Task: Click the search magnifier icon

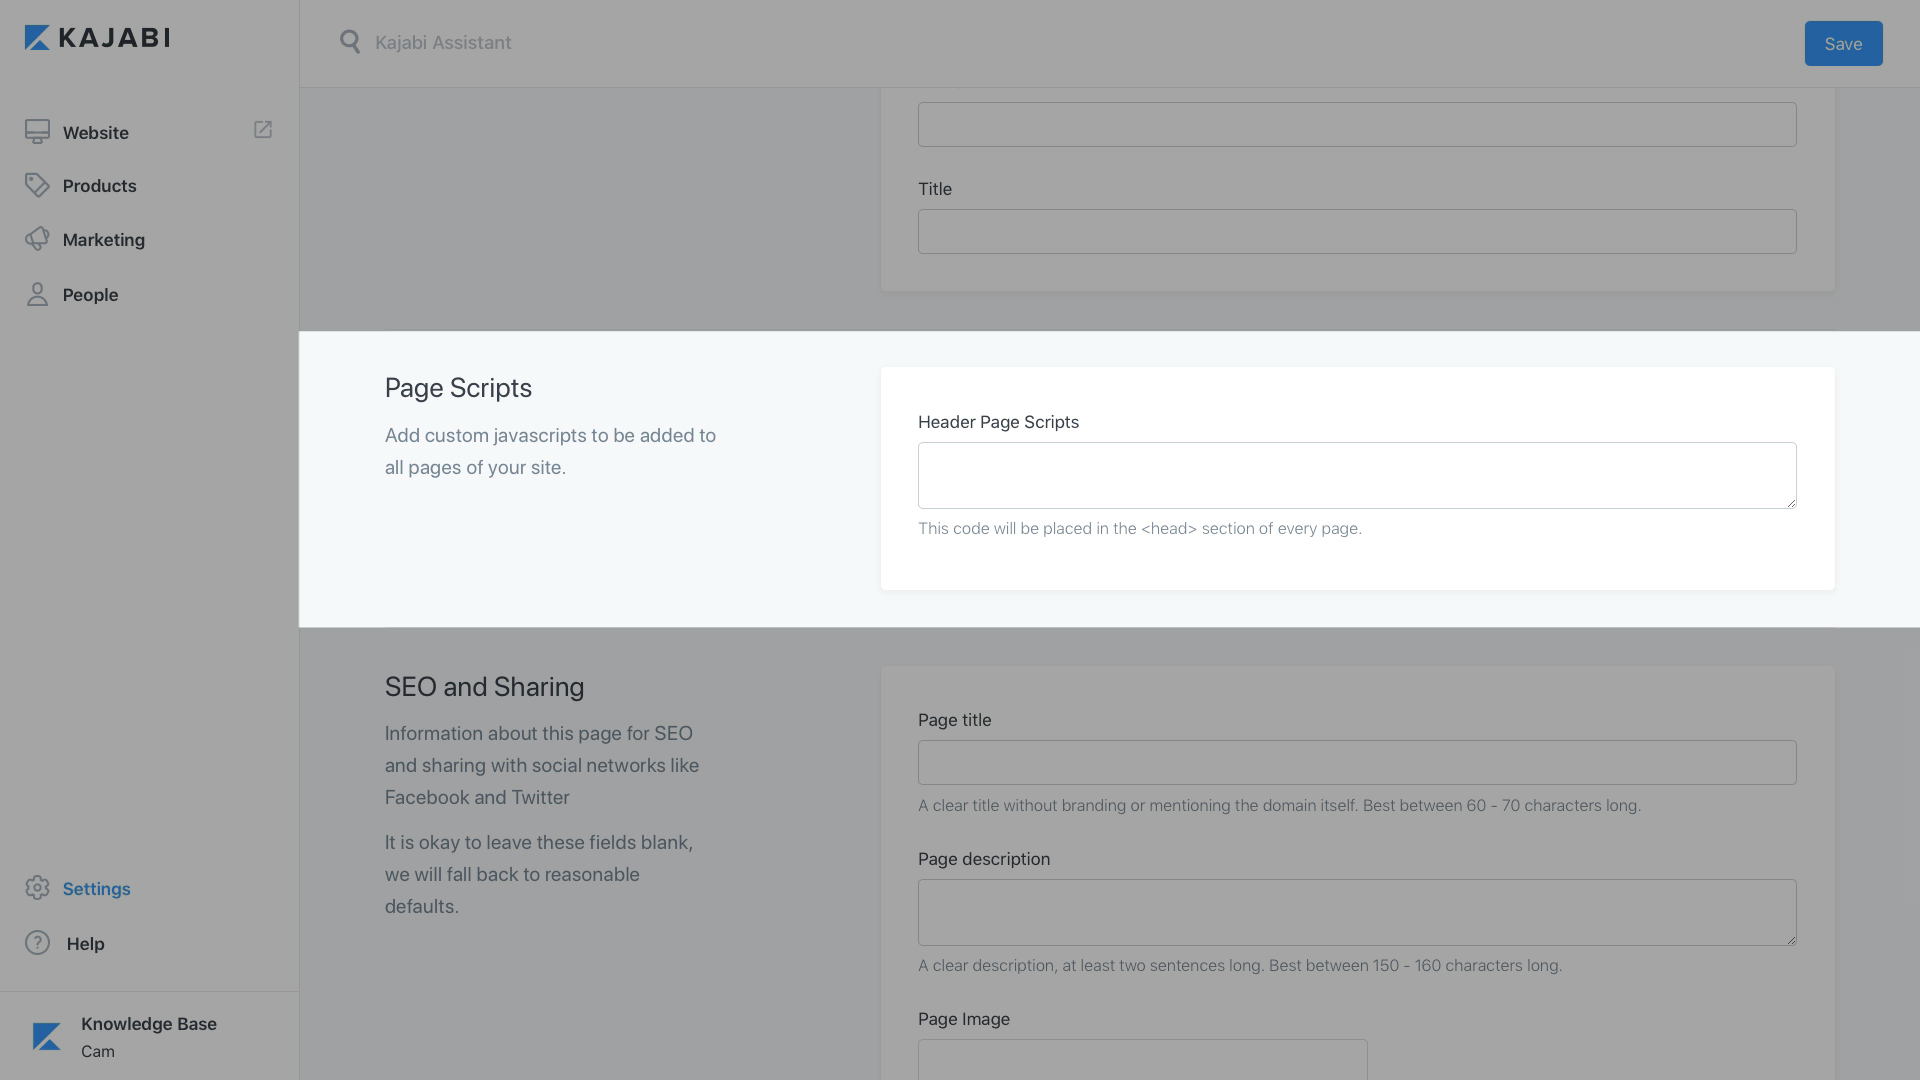Action: click(350, 42)
